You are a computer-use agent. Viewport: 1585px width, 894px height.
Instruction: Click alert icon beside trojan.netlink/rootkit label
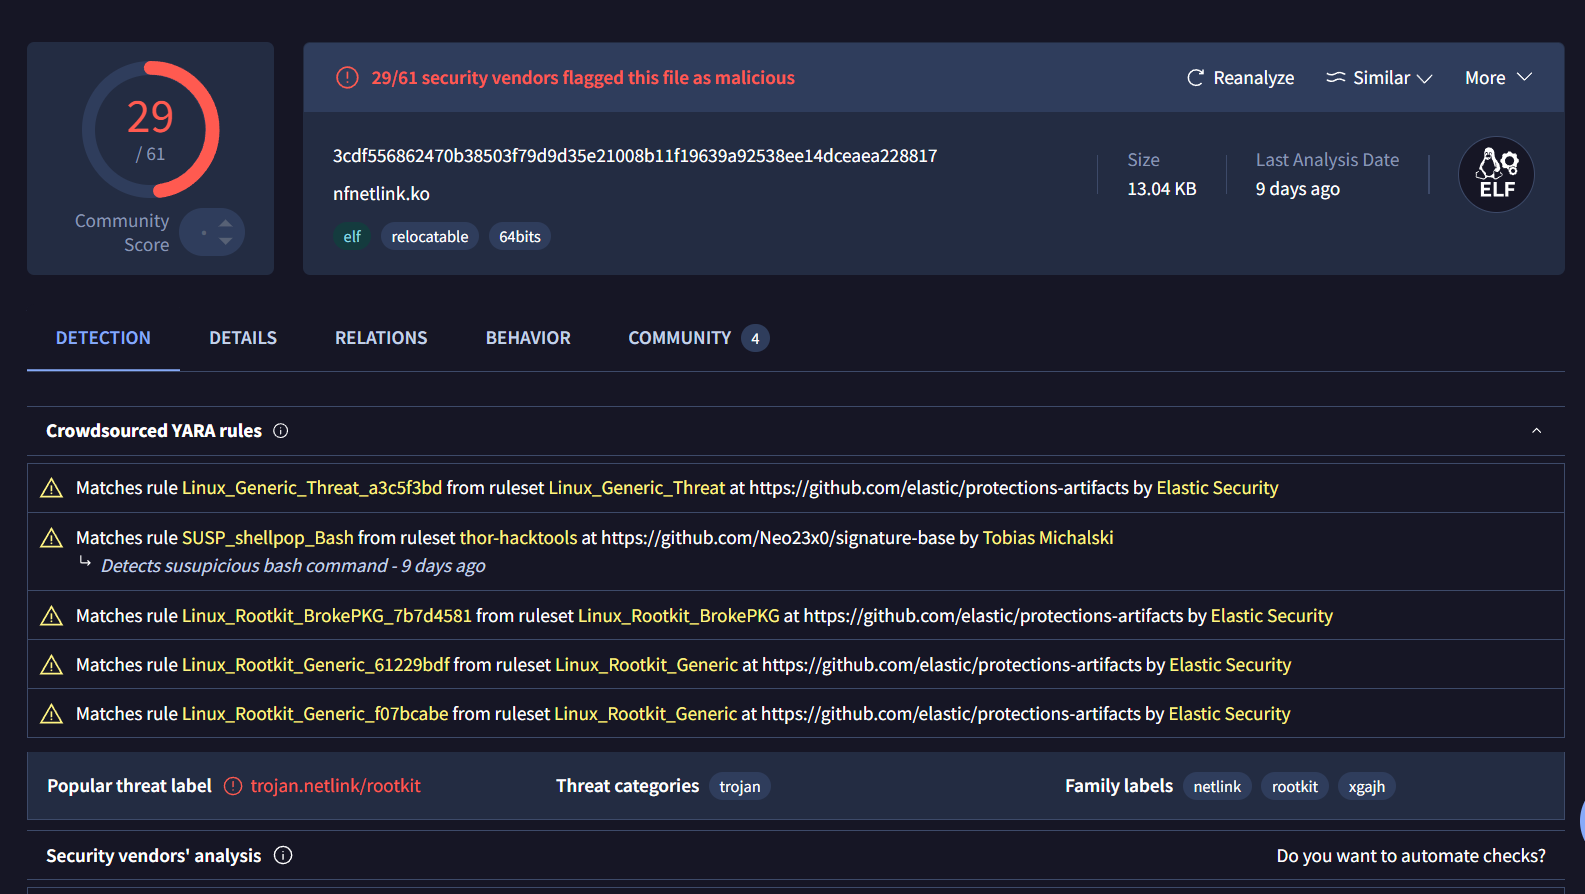233,786
